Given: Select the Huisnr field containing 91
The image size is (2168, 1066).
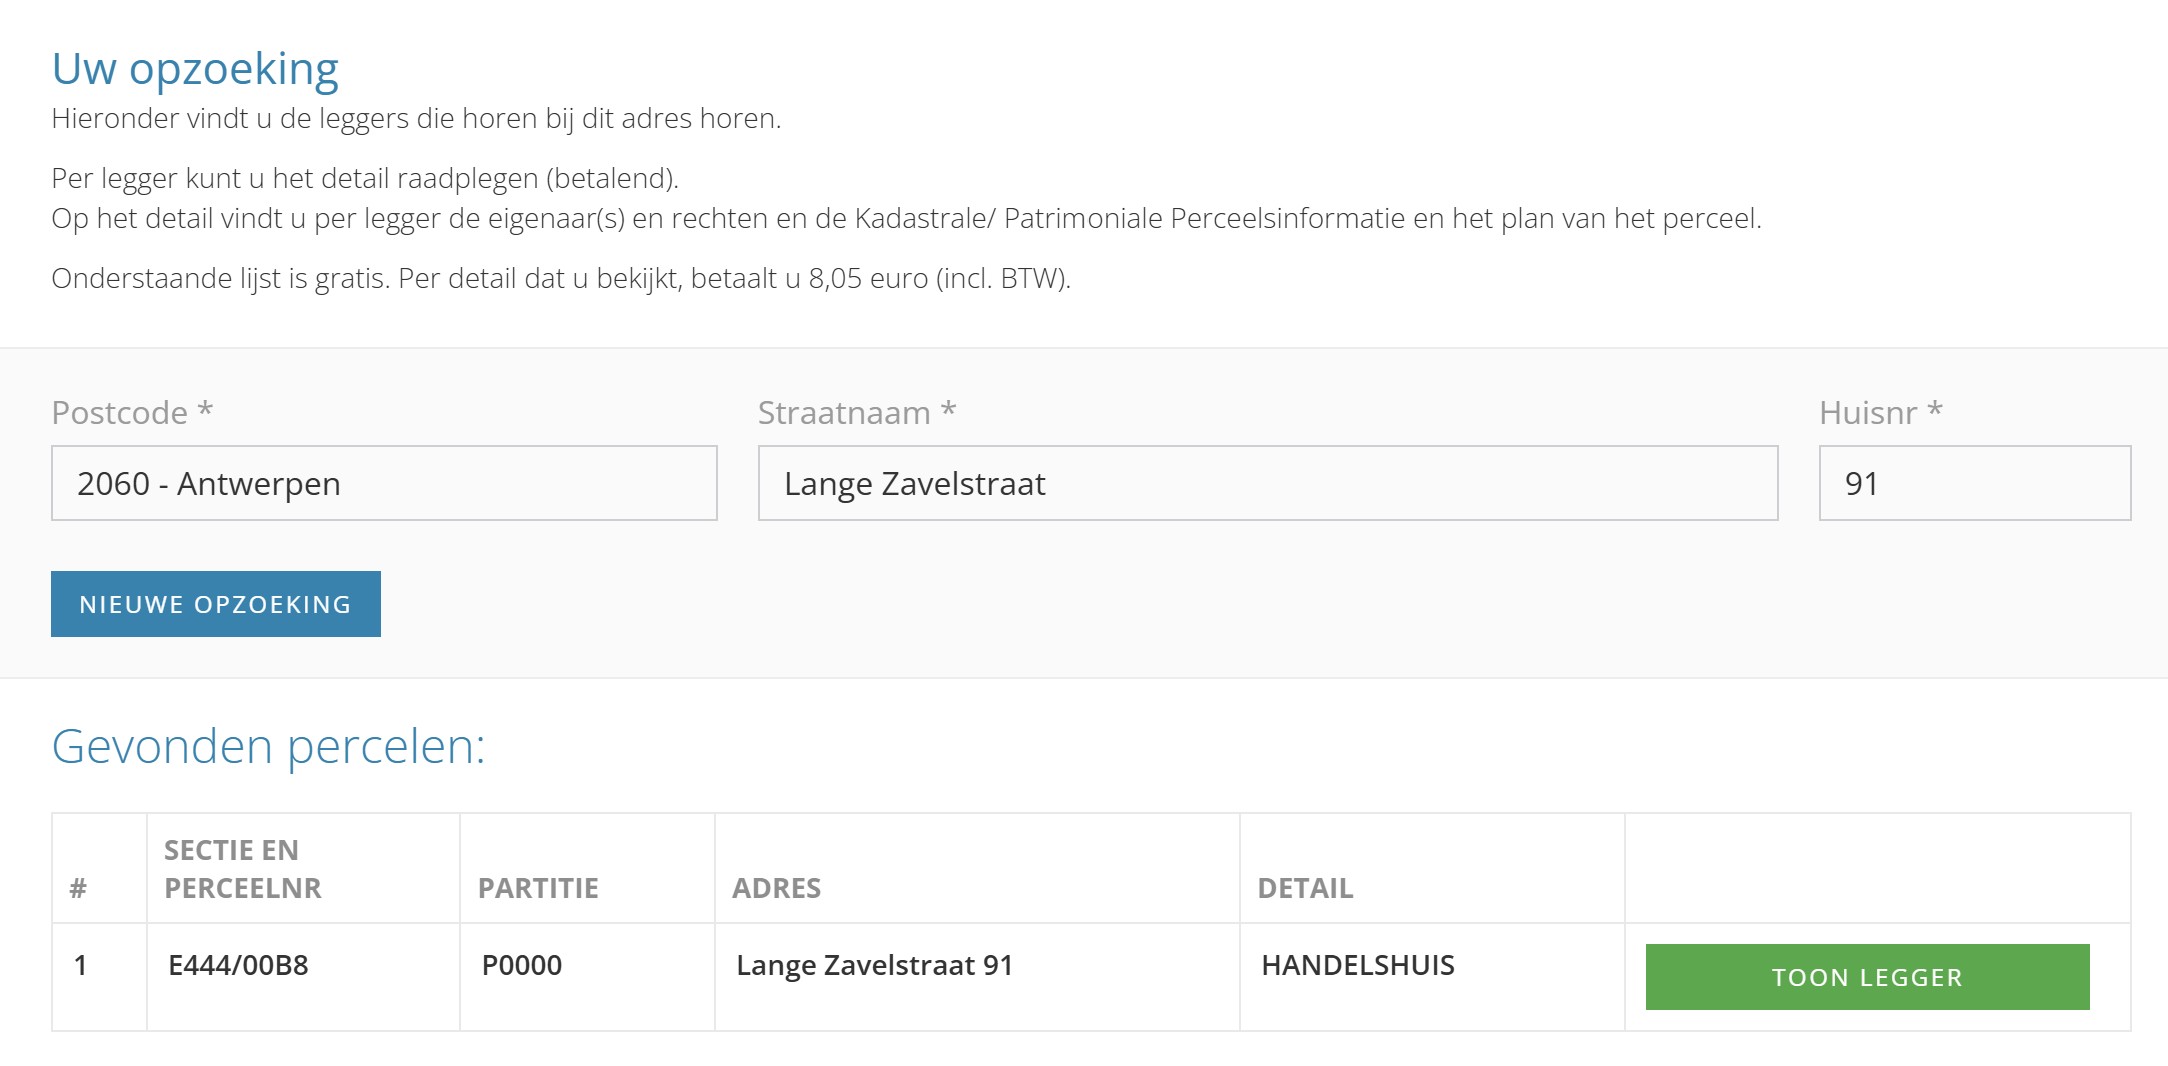Looking at the screenshot, I should [x=1974, y=483].
